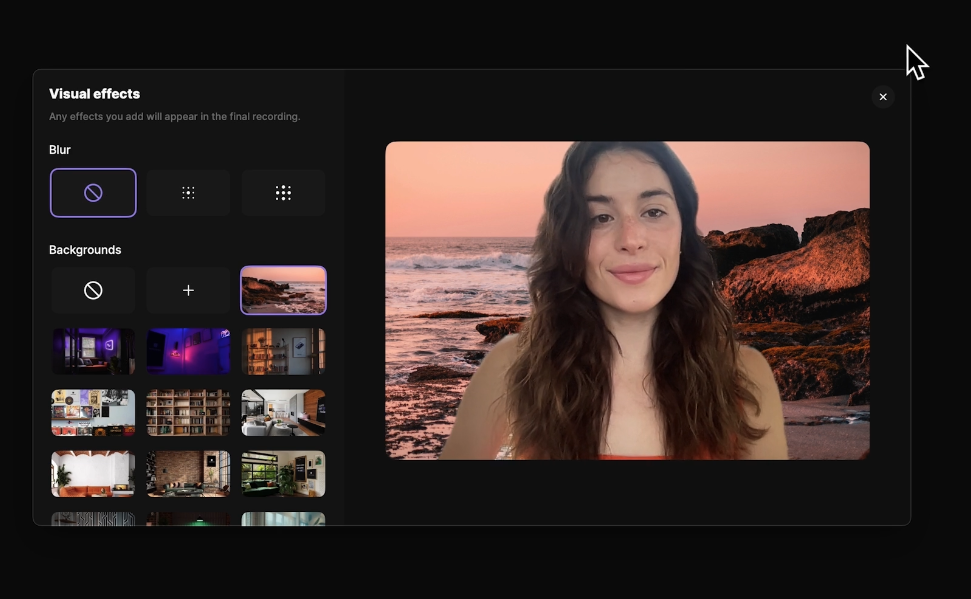Choose the strong blur effect
Screen dimensions: 971x599
point(283,193)
